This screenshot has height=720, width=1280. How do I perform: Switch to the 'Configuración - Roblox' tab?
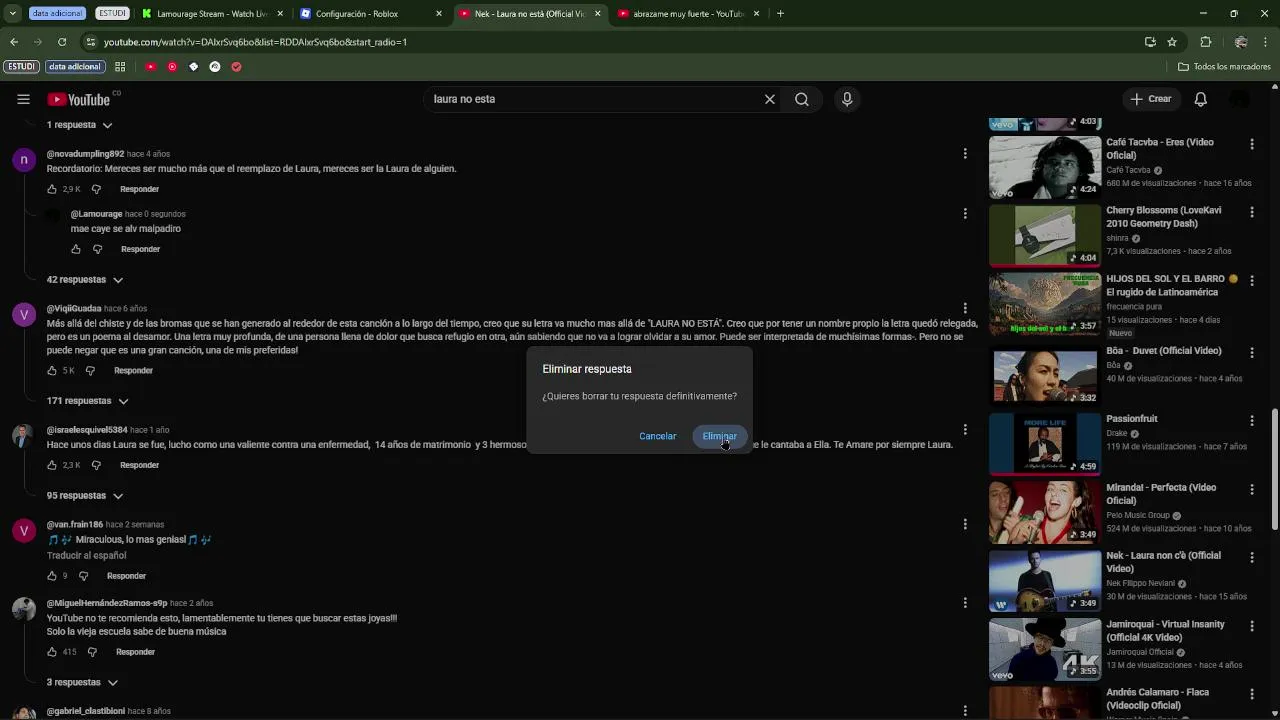click(x=370, y=14)
